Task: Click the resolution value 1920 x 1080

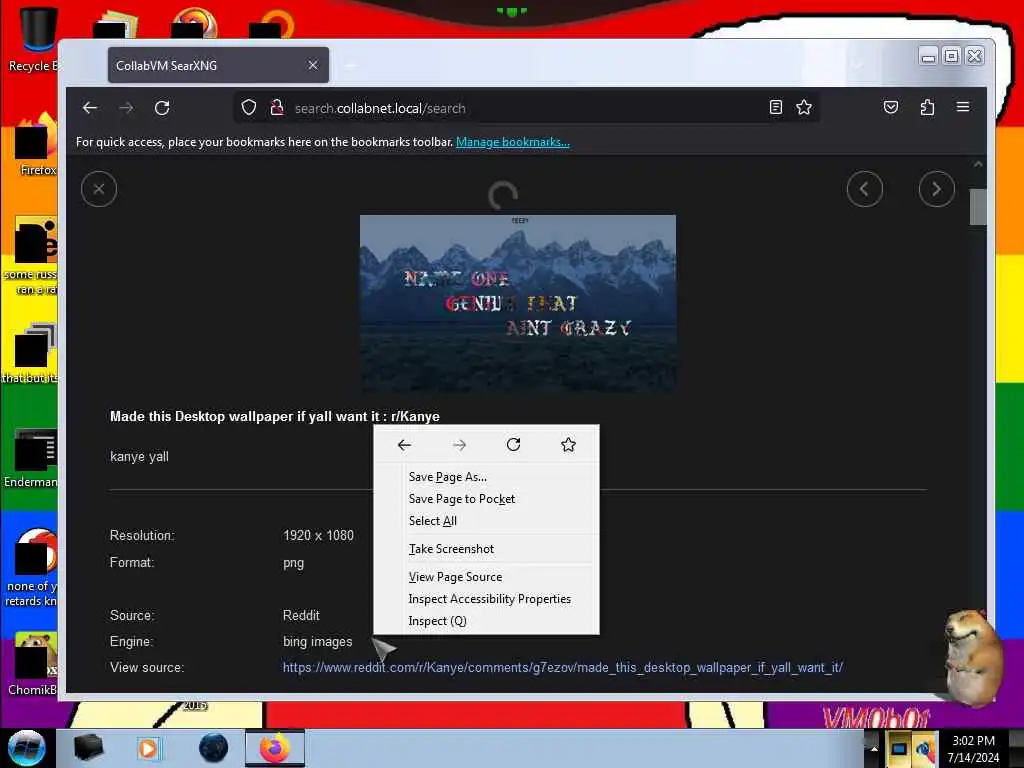Action: (x=318, y=536)
